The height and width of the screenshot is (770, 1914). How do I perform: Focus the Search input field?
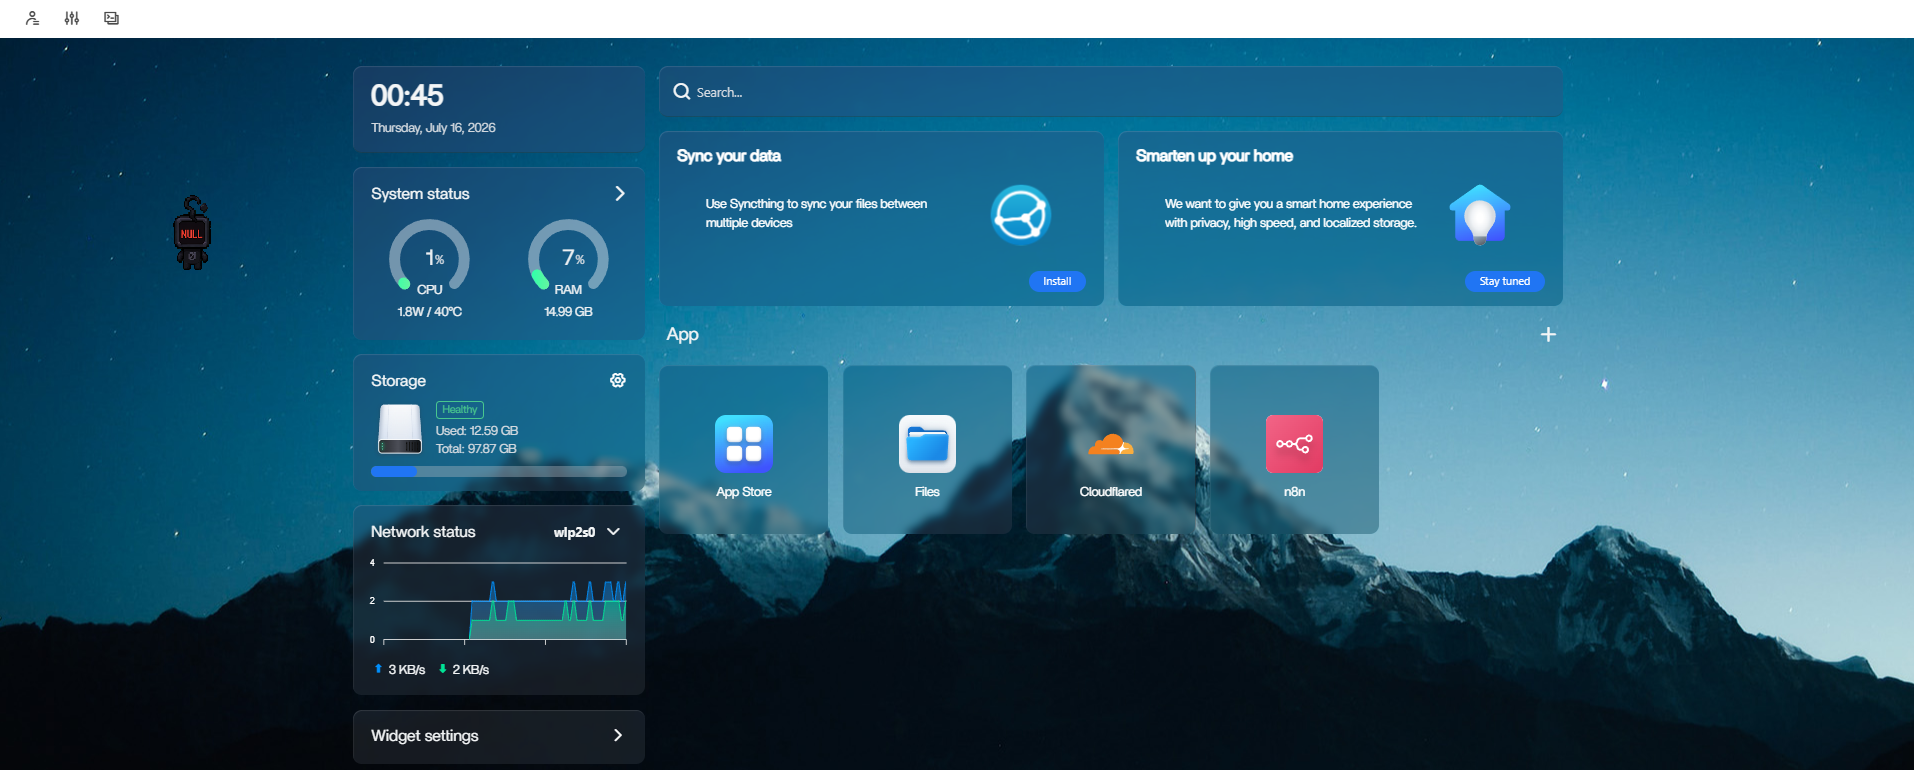(x=1111, y=92)
